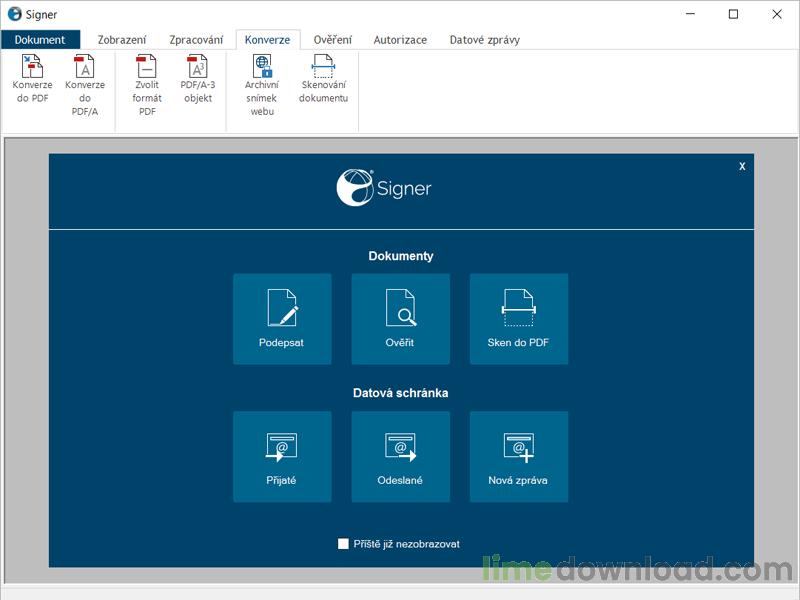Switch to the Autorizace tab
Screen dimensions: 800x600
pyautogui.click(x=399, y=40)
